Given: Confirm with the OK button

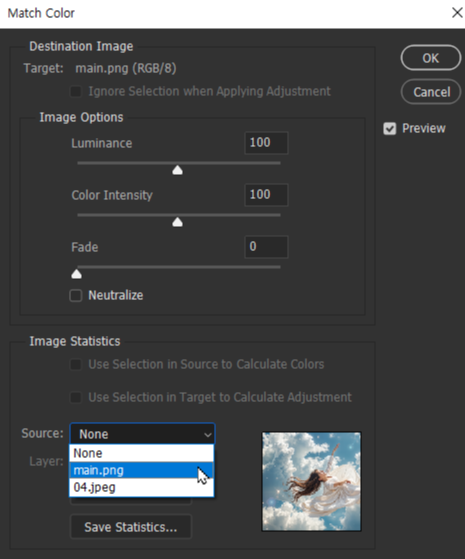Looking at the screenshot, I should (x=431, y=58).
